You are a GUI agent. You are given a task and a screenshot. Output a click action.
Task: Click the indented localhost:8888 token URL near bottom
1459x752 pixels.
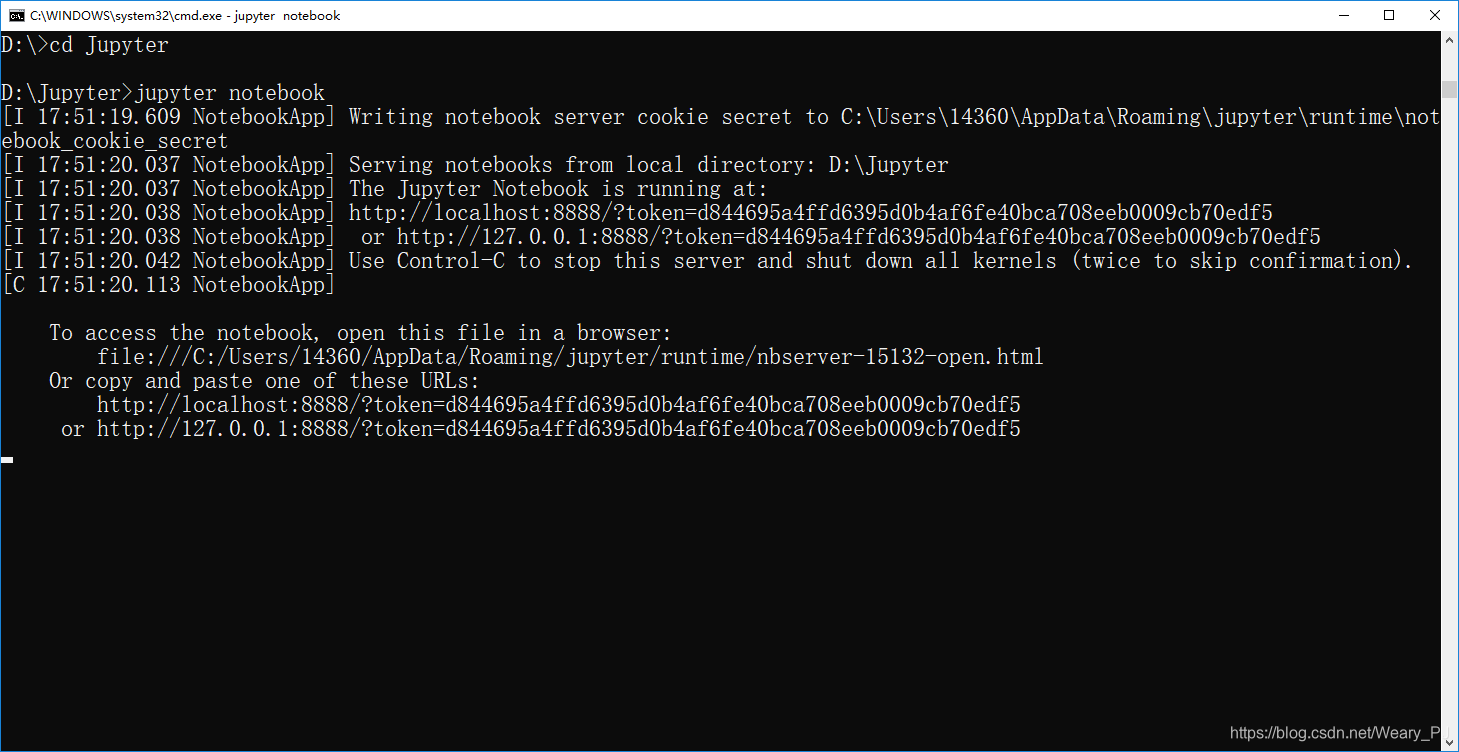pos(558,405)
